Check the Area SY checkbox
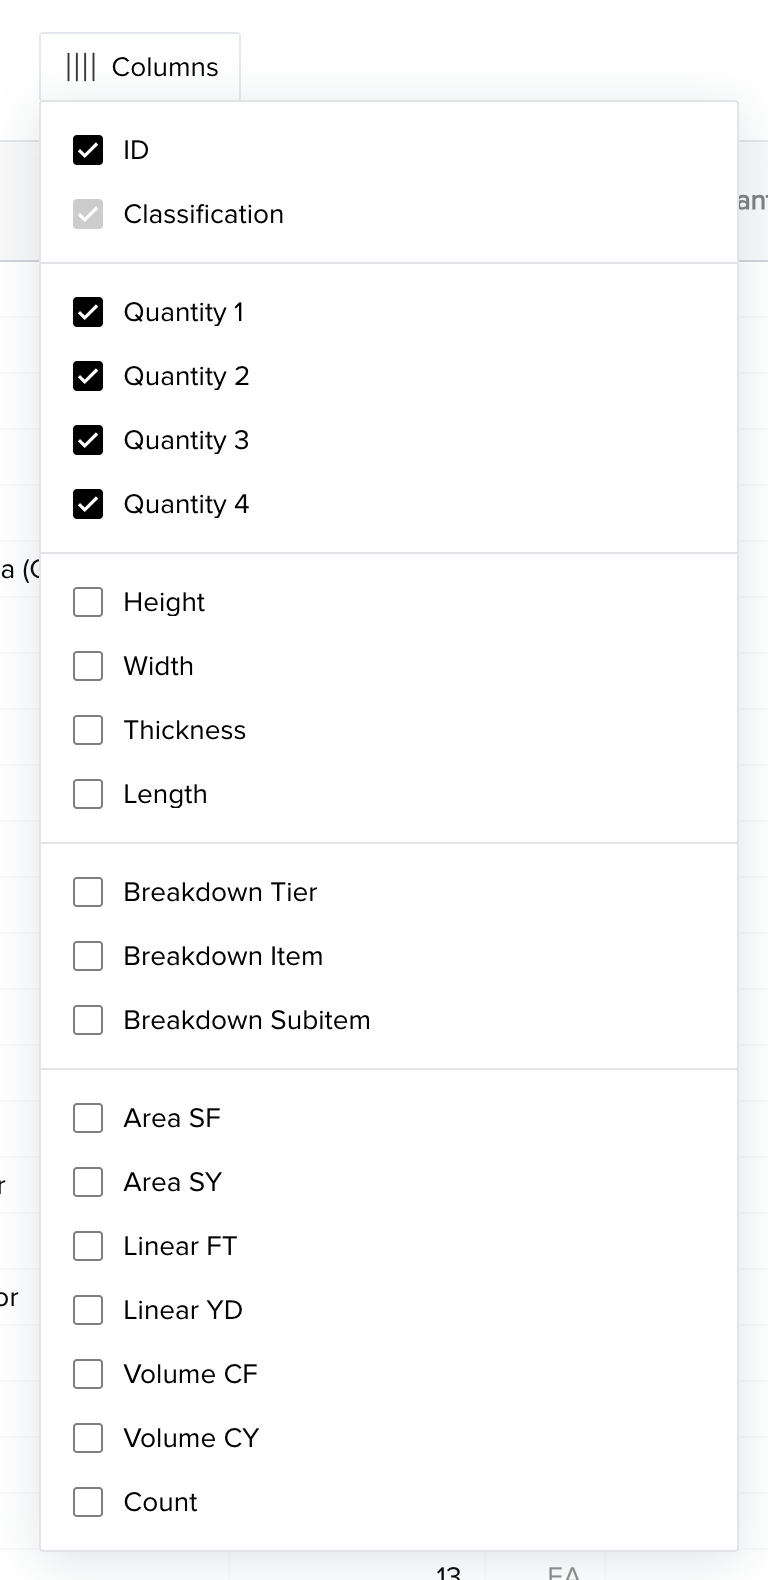The width and height of the screenshot is (768, 1580). [x=88, y=1182]
